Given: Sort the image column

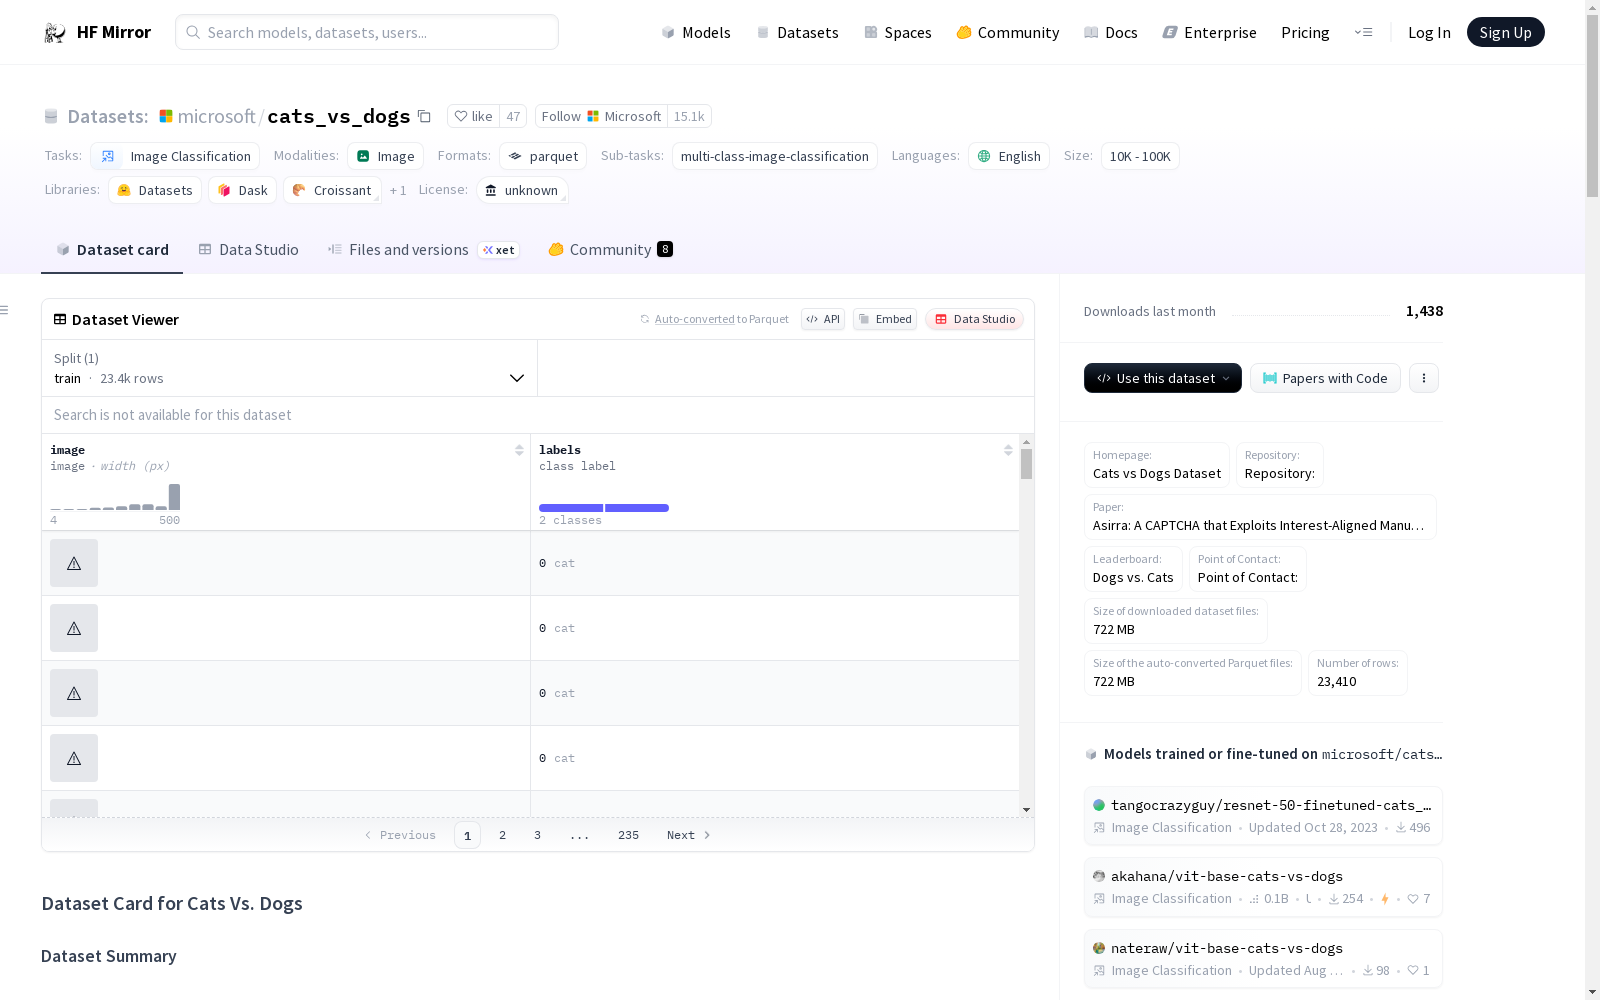Looking at the screenshot, I should 519,450.
